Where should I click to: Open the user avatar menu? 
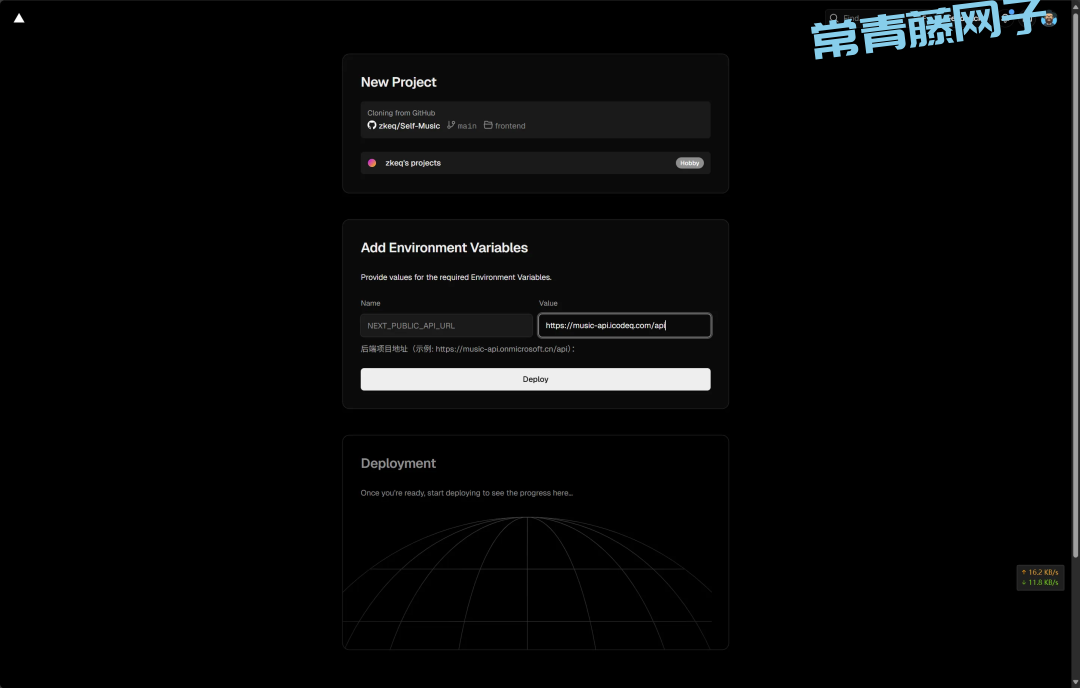point(1048,18)
